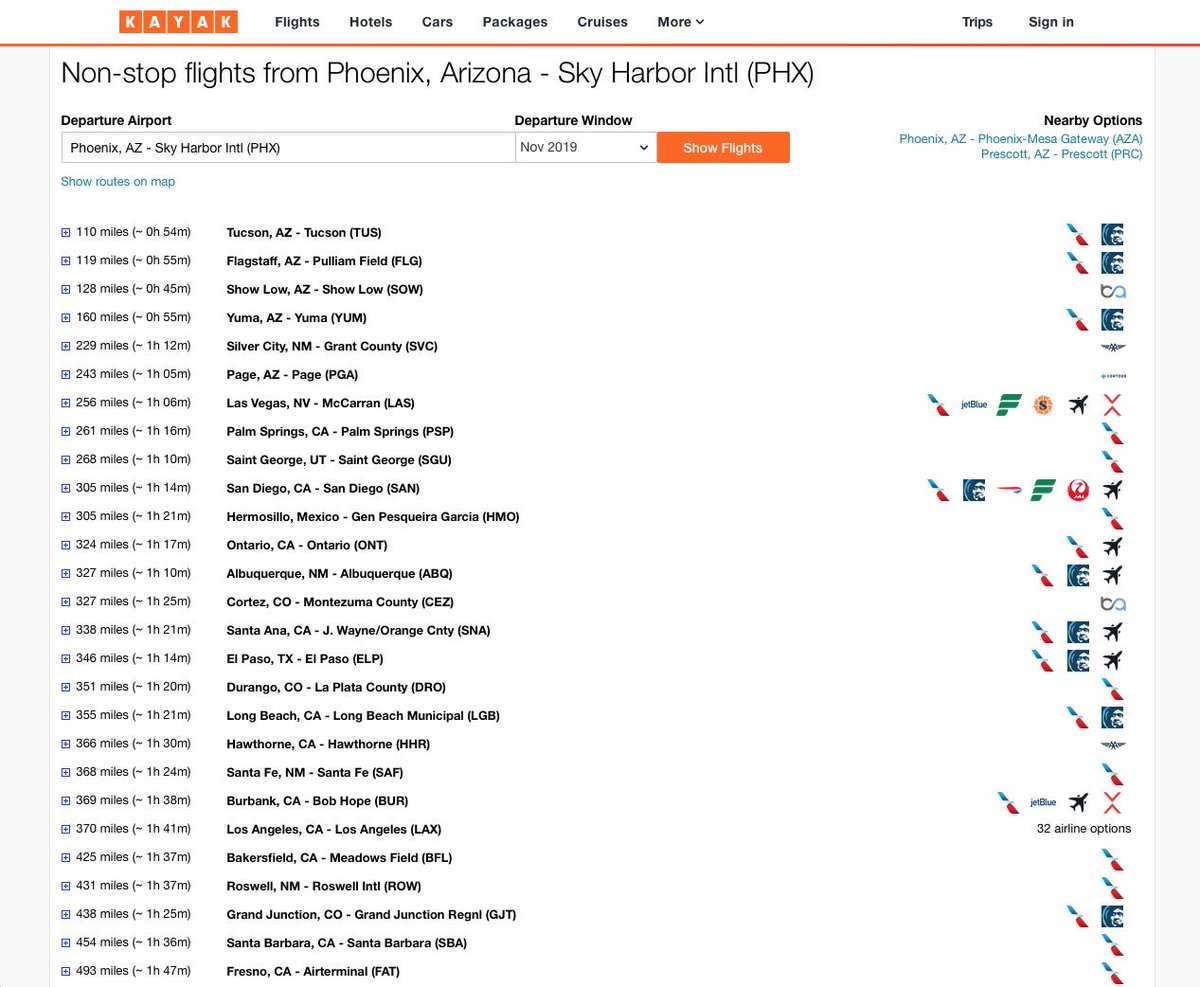Screen dimensions: 1200x987
Task: Expand the Fresno (FAT) route row
Action: click(x=66, y=972)
